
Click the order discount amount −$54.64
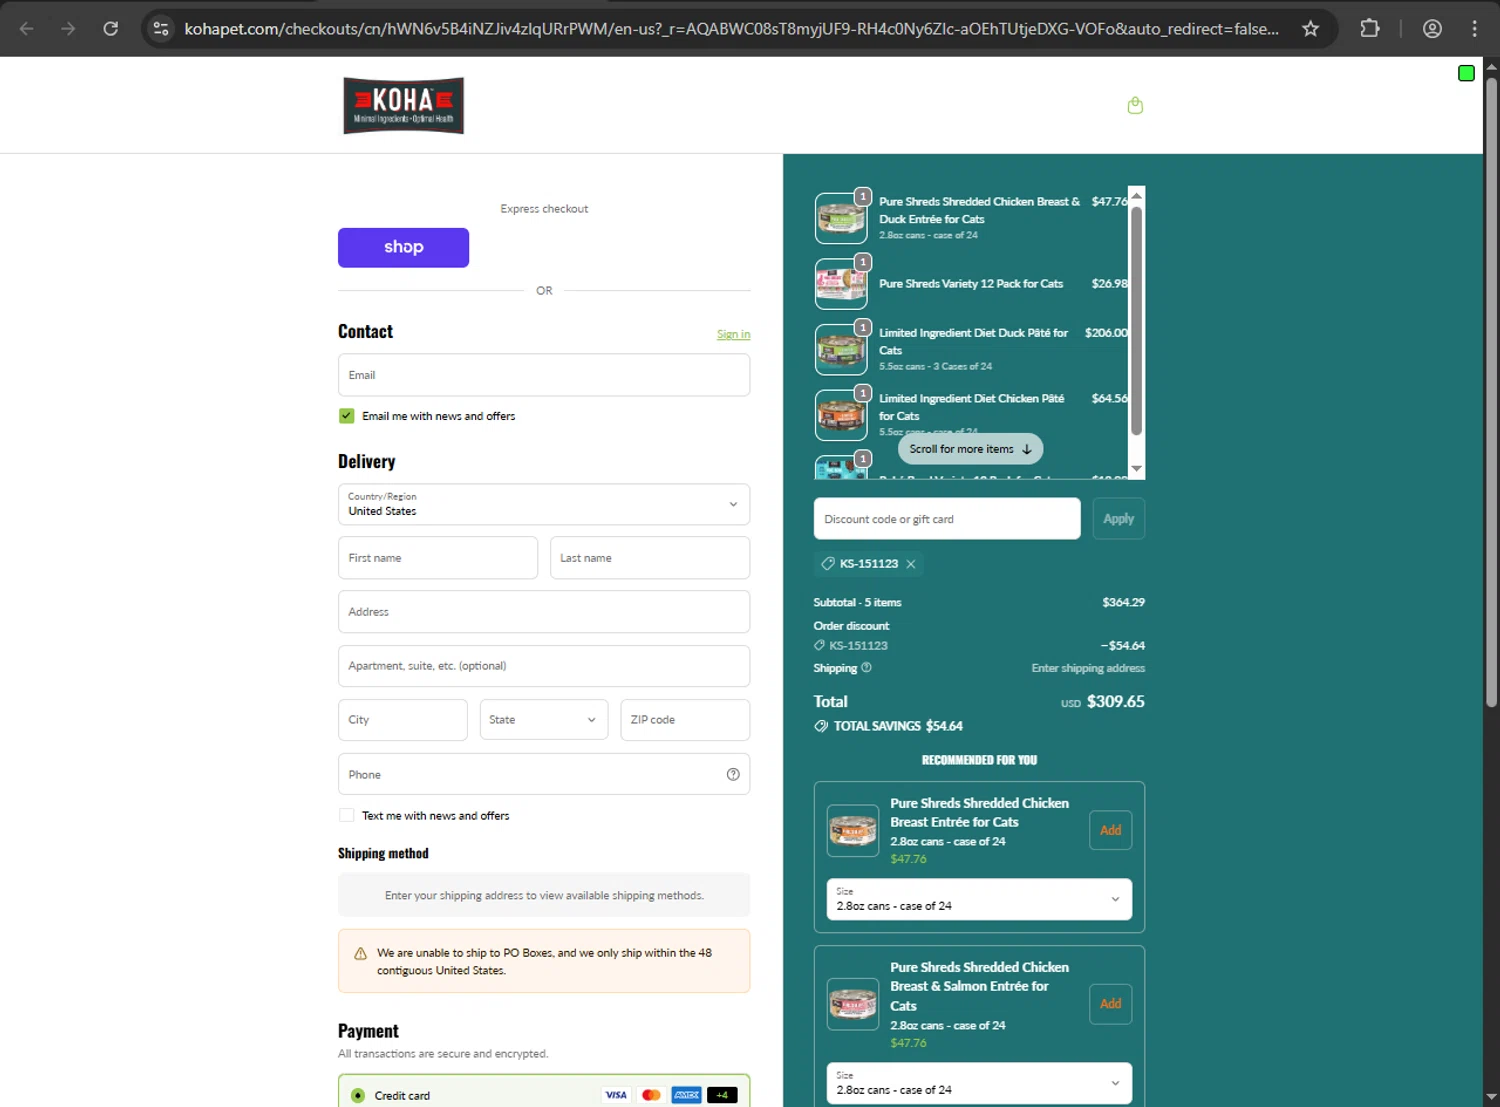click(x=1123, y=646)
